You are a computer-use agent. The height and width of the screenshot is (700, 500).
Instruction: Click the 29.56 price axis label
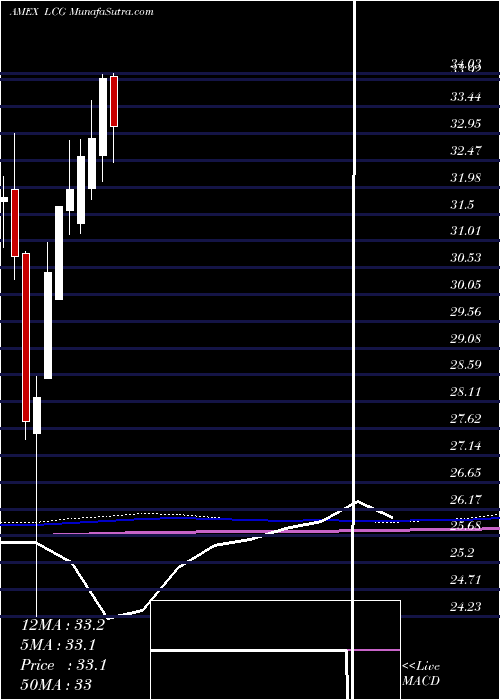click(x=466, y=312)
